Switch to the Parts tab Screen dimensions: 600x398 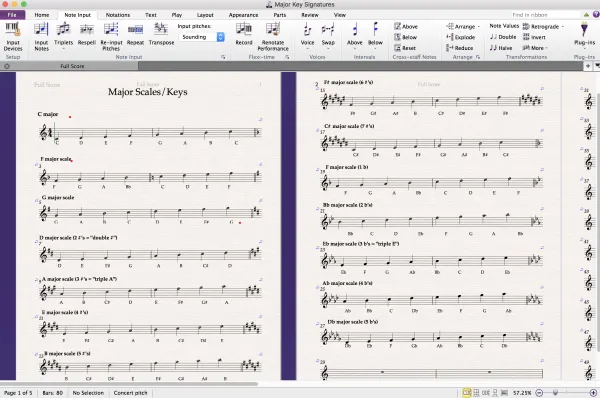(280, 15)
